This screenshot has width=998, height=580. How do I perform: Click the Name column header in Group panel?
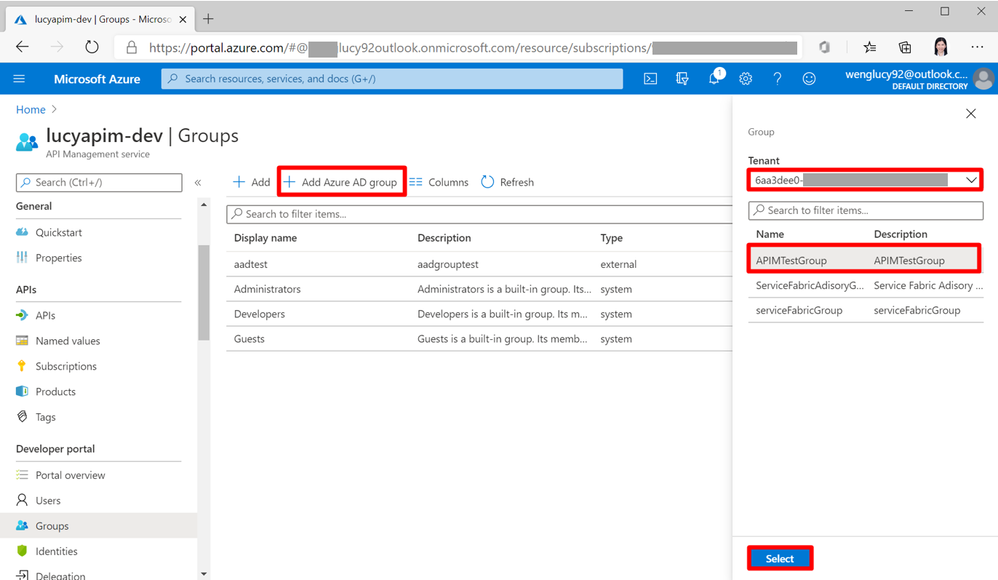tap(770, 234)
